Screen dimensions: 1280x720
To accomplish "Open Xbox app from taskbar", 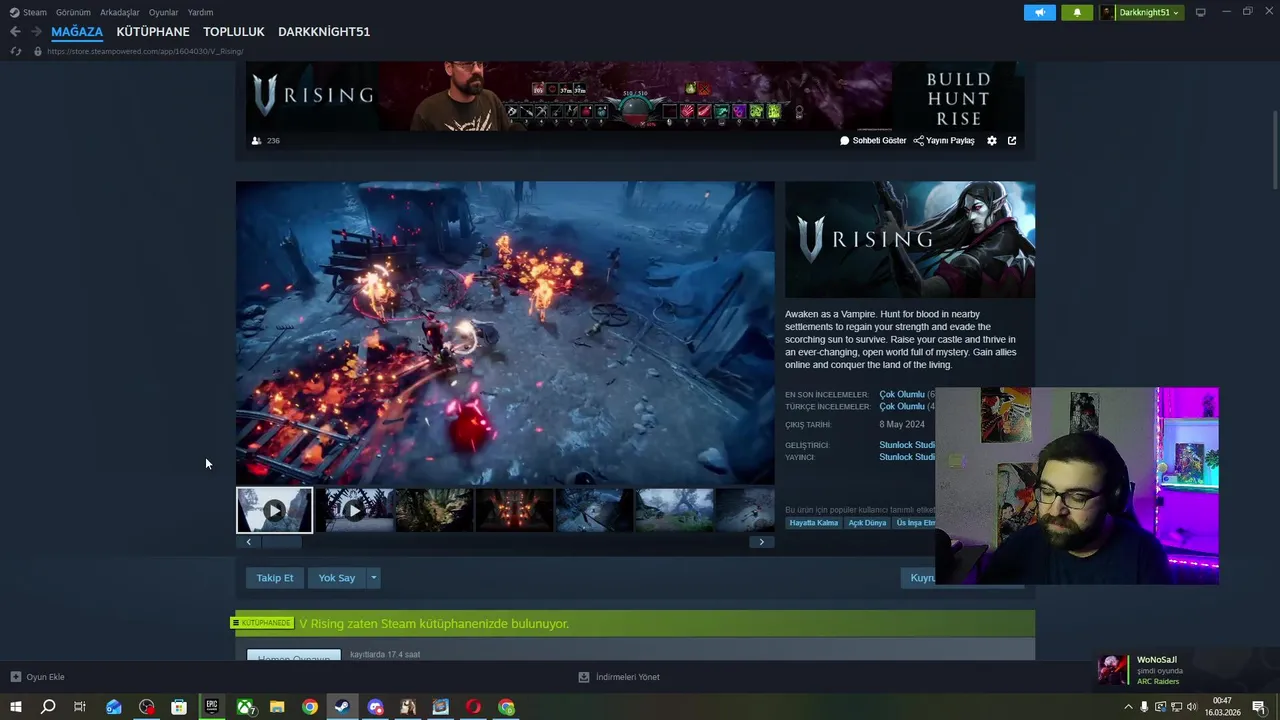I will (x=245, y=707).
